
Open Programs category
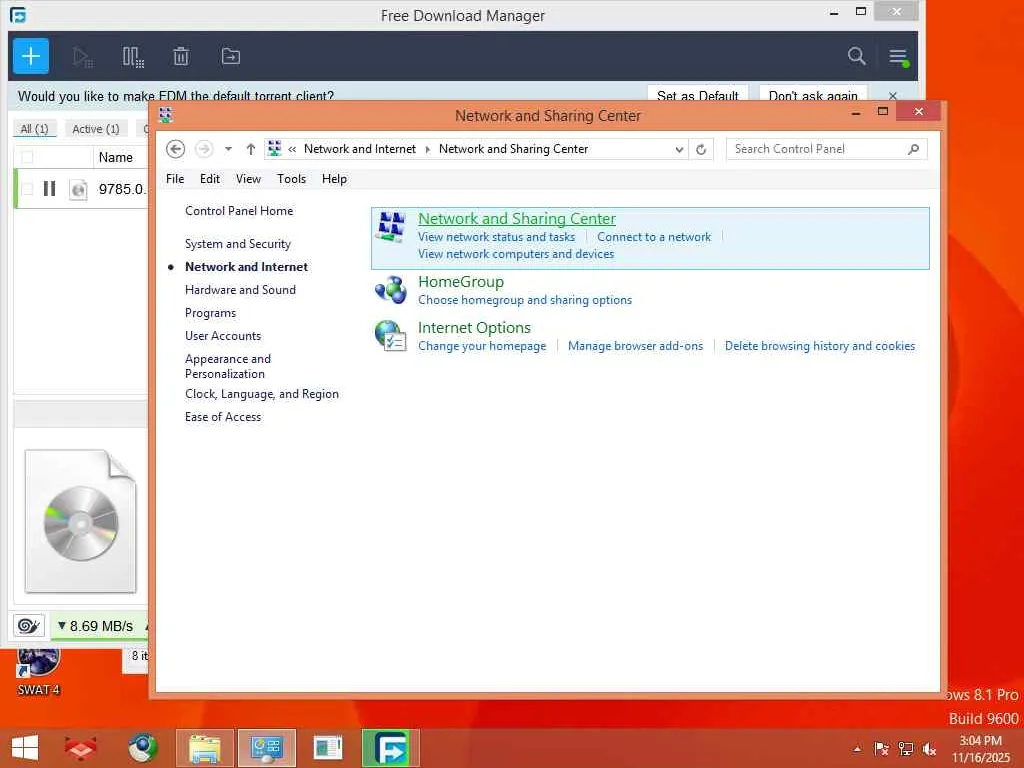click(210, 313)
